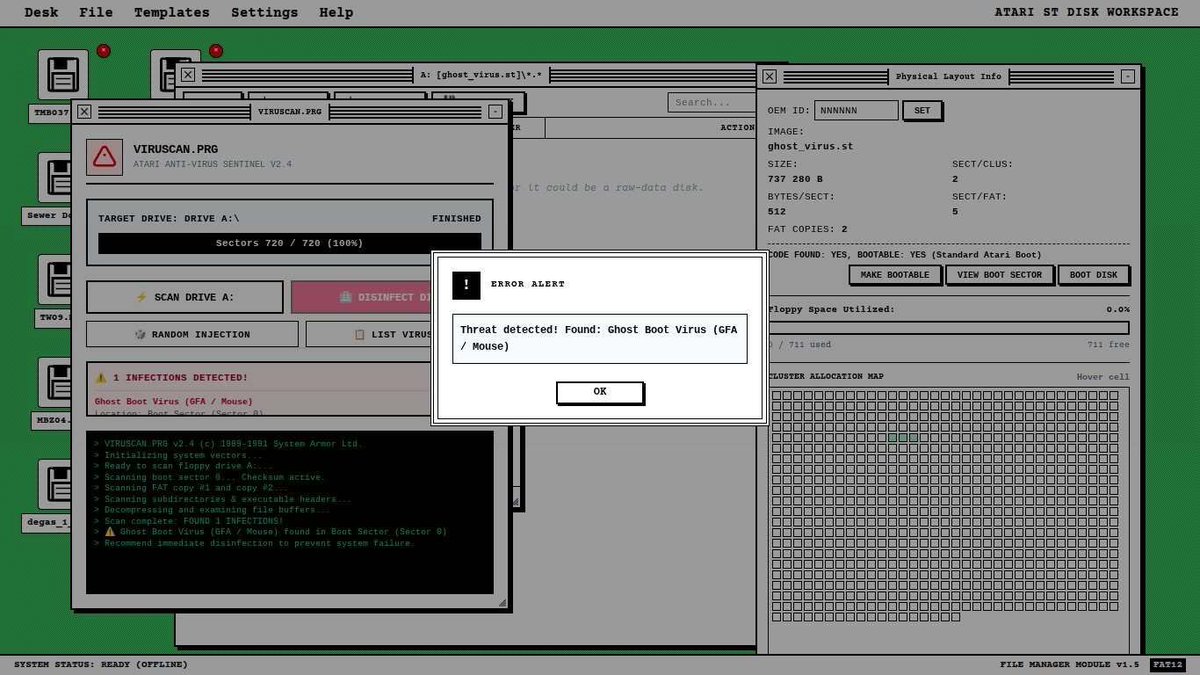Viewport: 1200px width, 675px height.
Task: Click the CODE FOUND: YES, BOOTABLE: YES line
Action: click(x=904, y=254)
